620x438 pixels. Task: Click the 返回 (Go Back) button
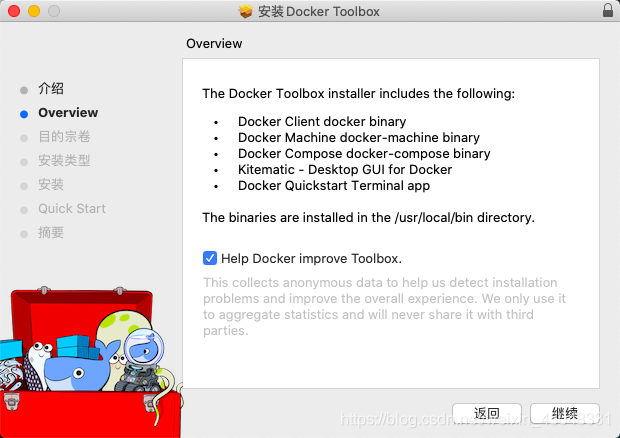[x=486, y=413]
